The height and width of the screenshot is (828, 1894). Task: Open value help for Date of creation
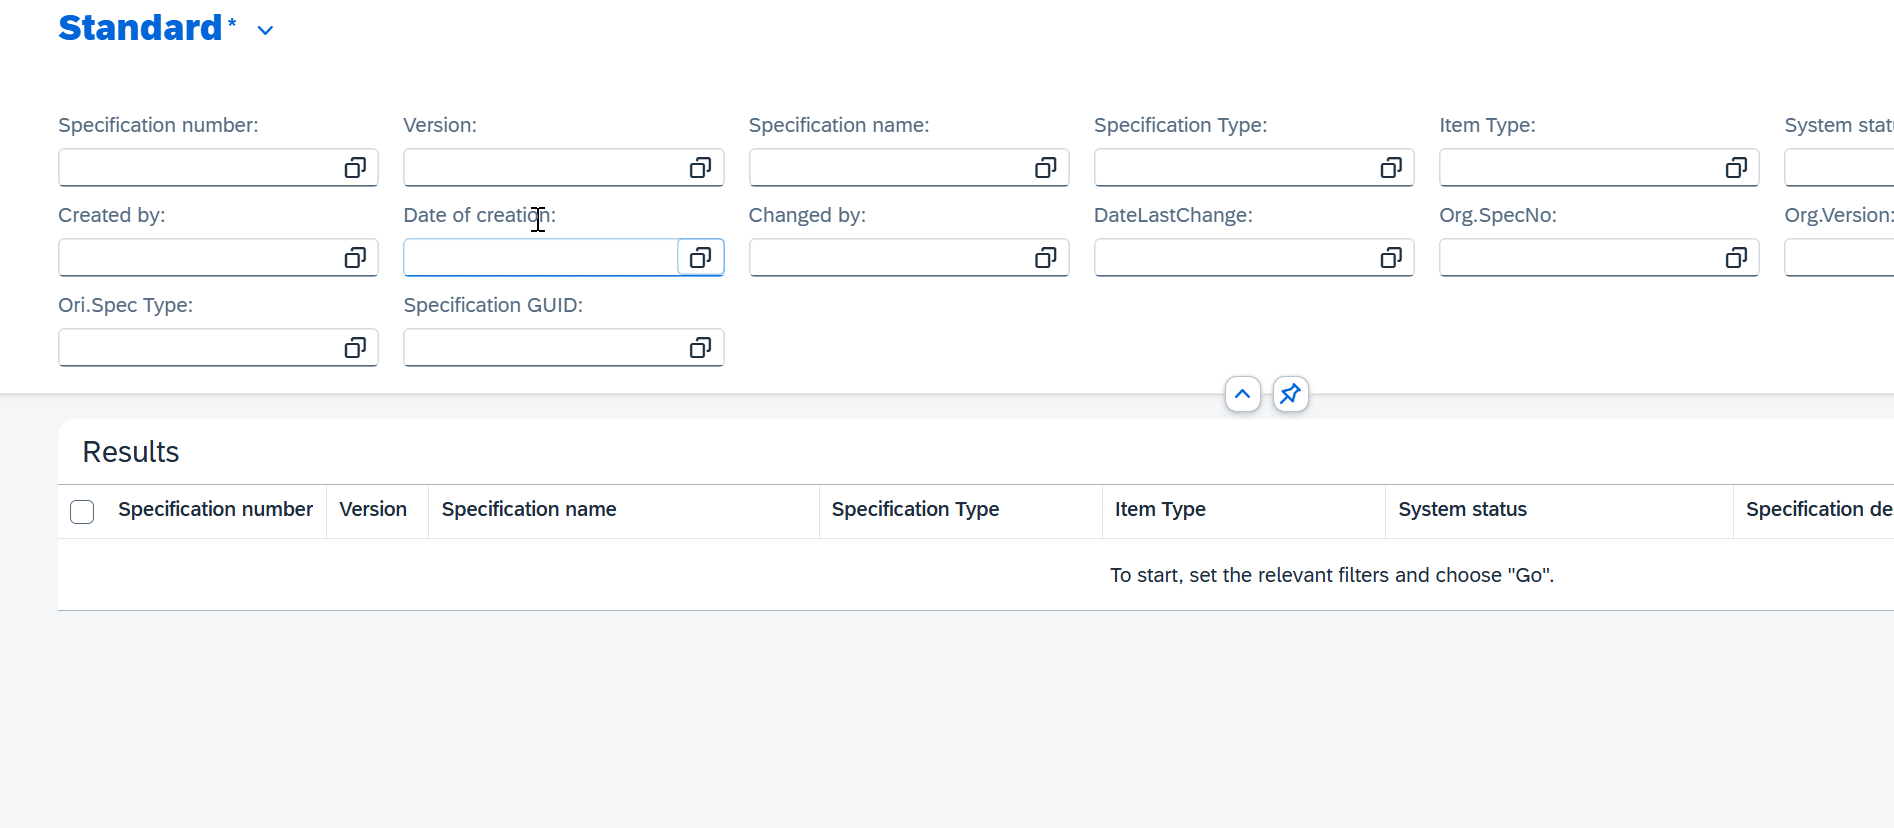click(700, 258)
